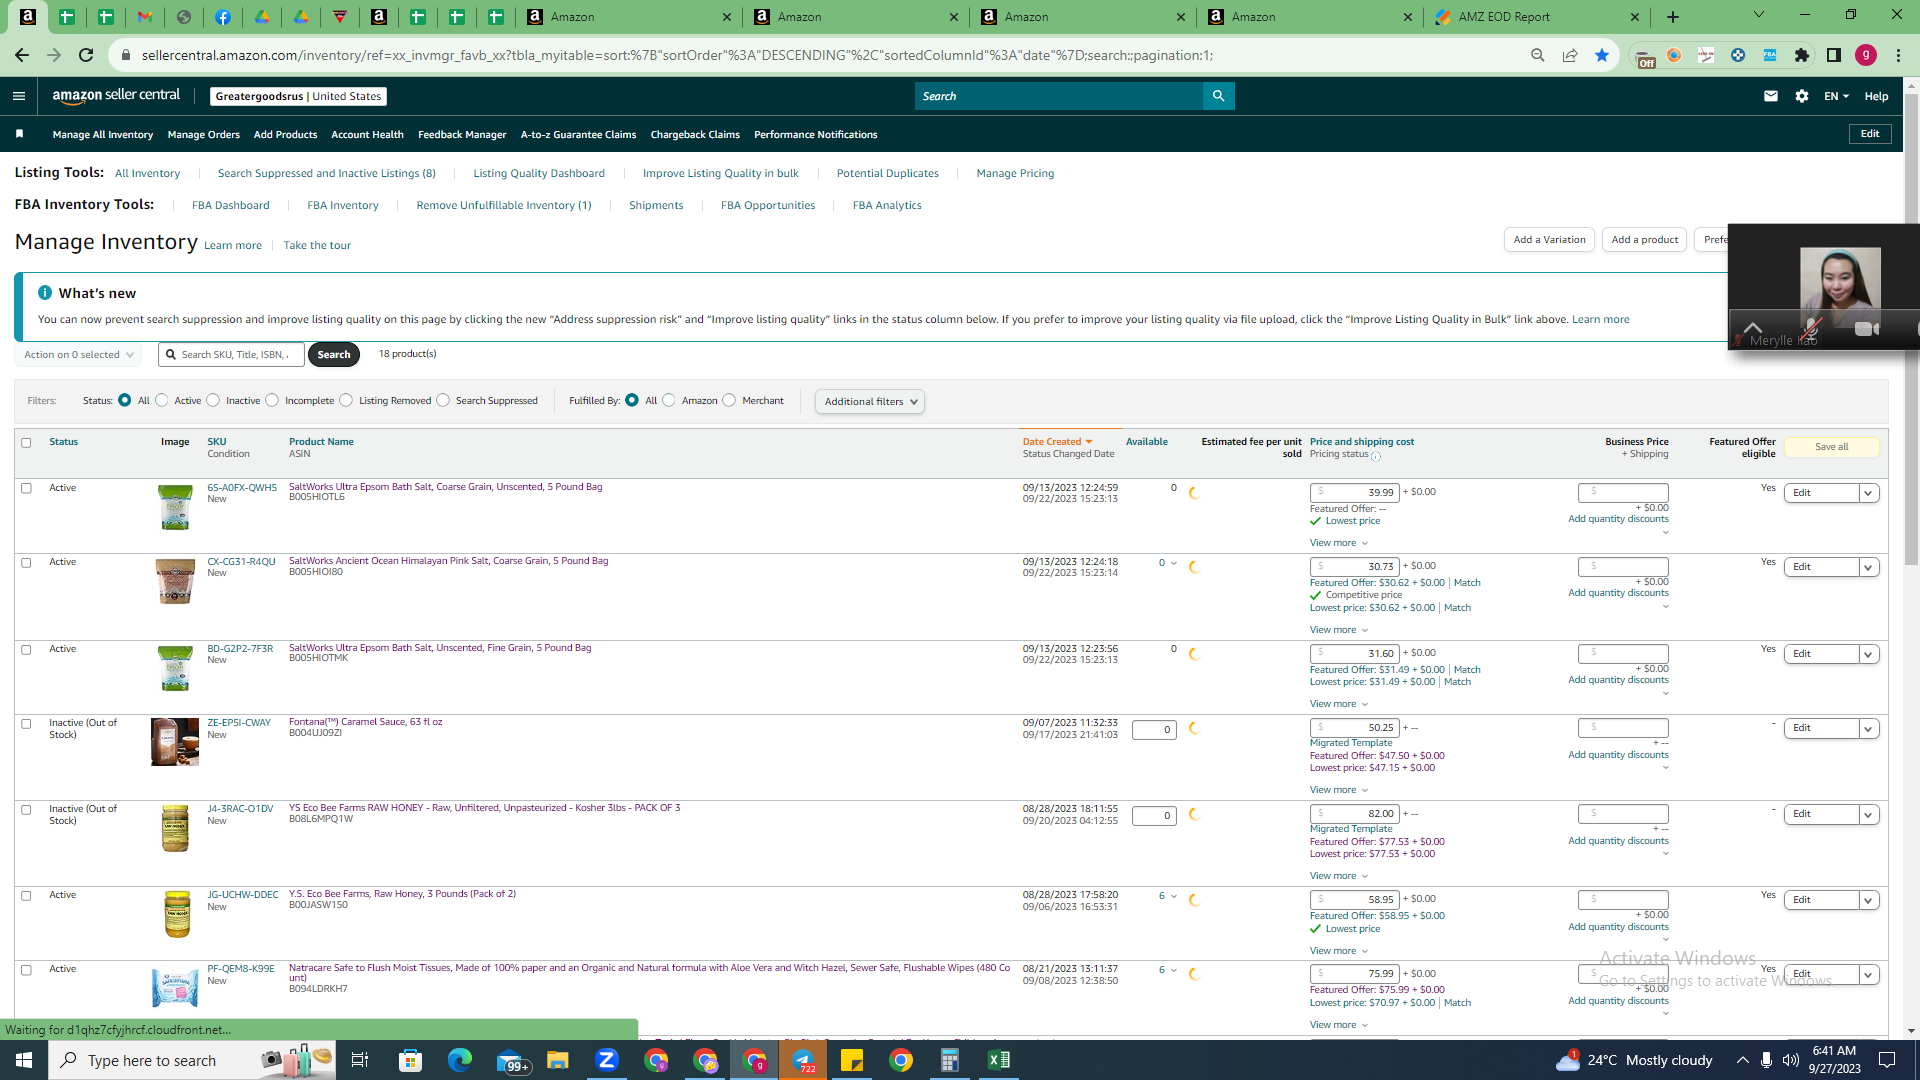Click Match link beside Featured Offer $30.62
Viewport: 1920px width, 1080px height.
click(x=1467, y=583)
